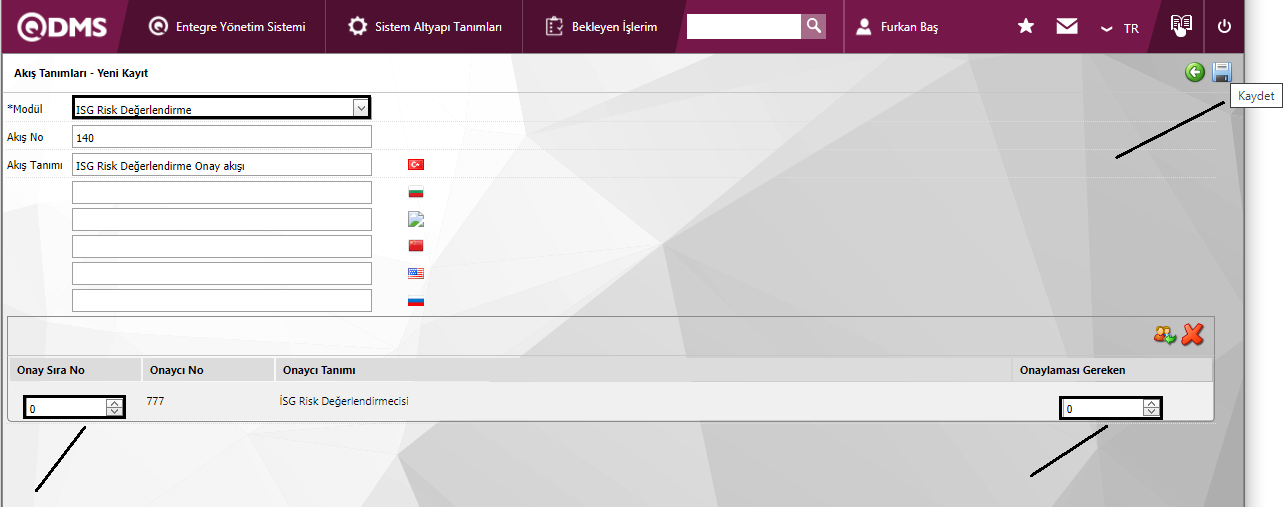Expand the TR language selector
This screenshot has width=1285, height=507.
click(1120, 28)
